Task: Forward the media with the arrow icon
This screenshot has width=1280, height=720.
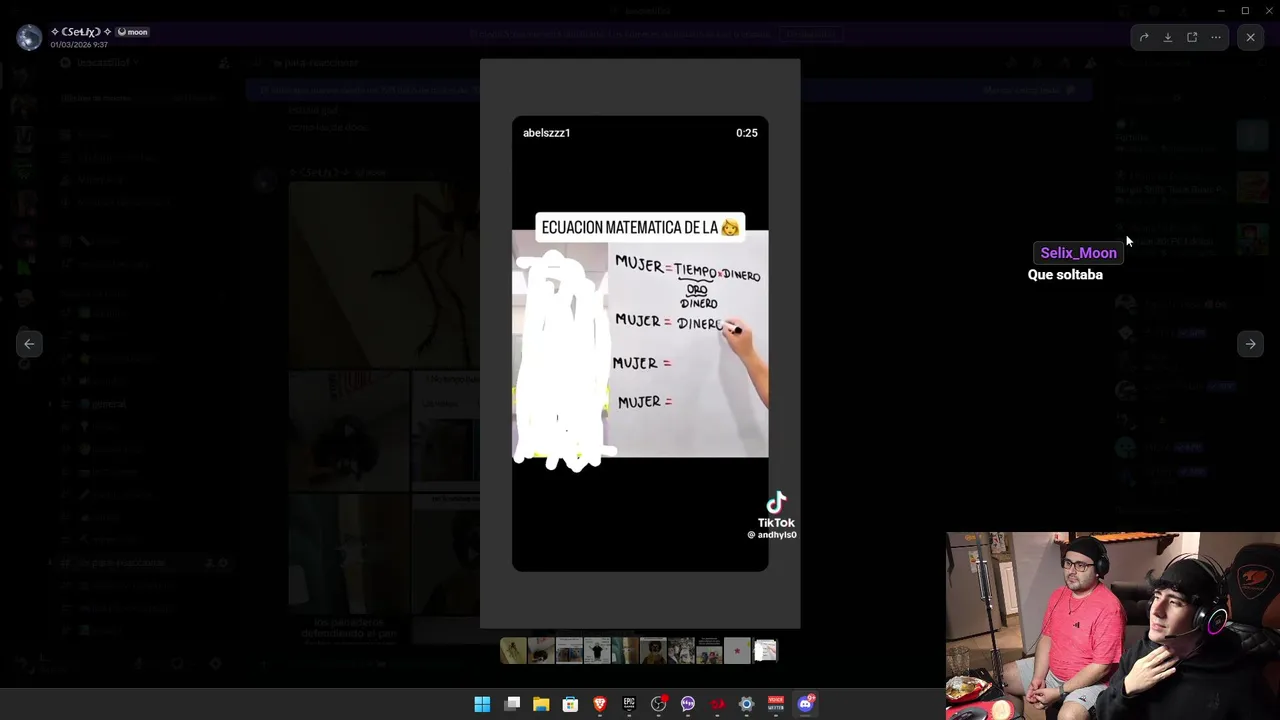Action: pos(1144,38)
